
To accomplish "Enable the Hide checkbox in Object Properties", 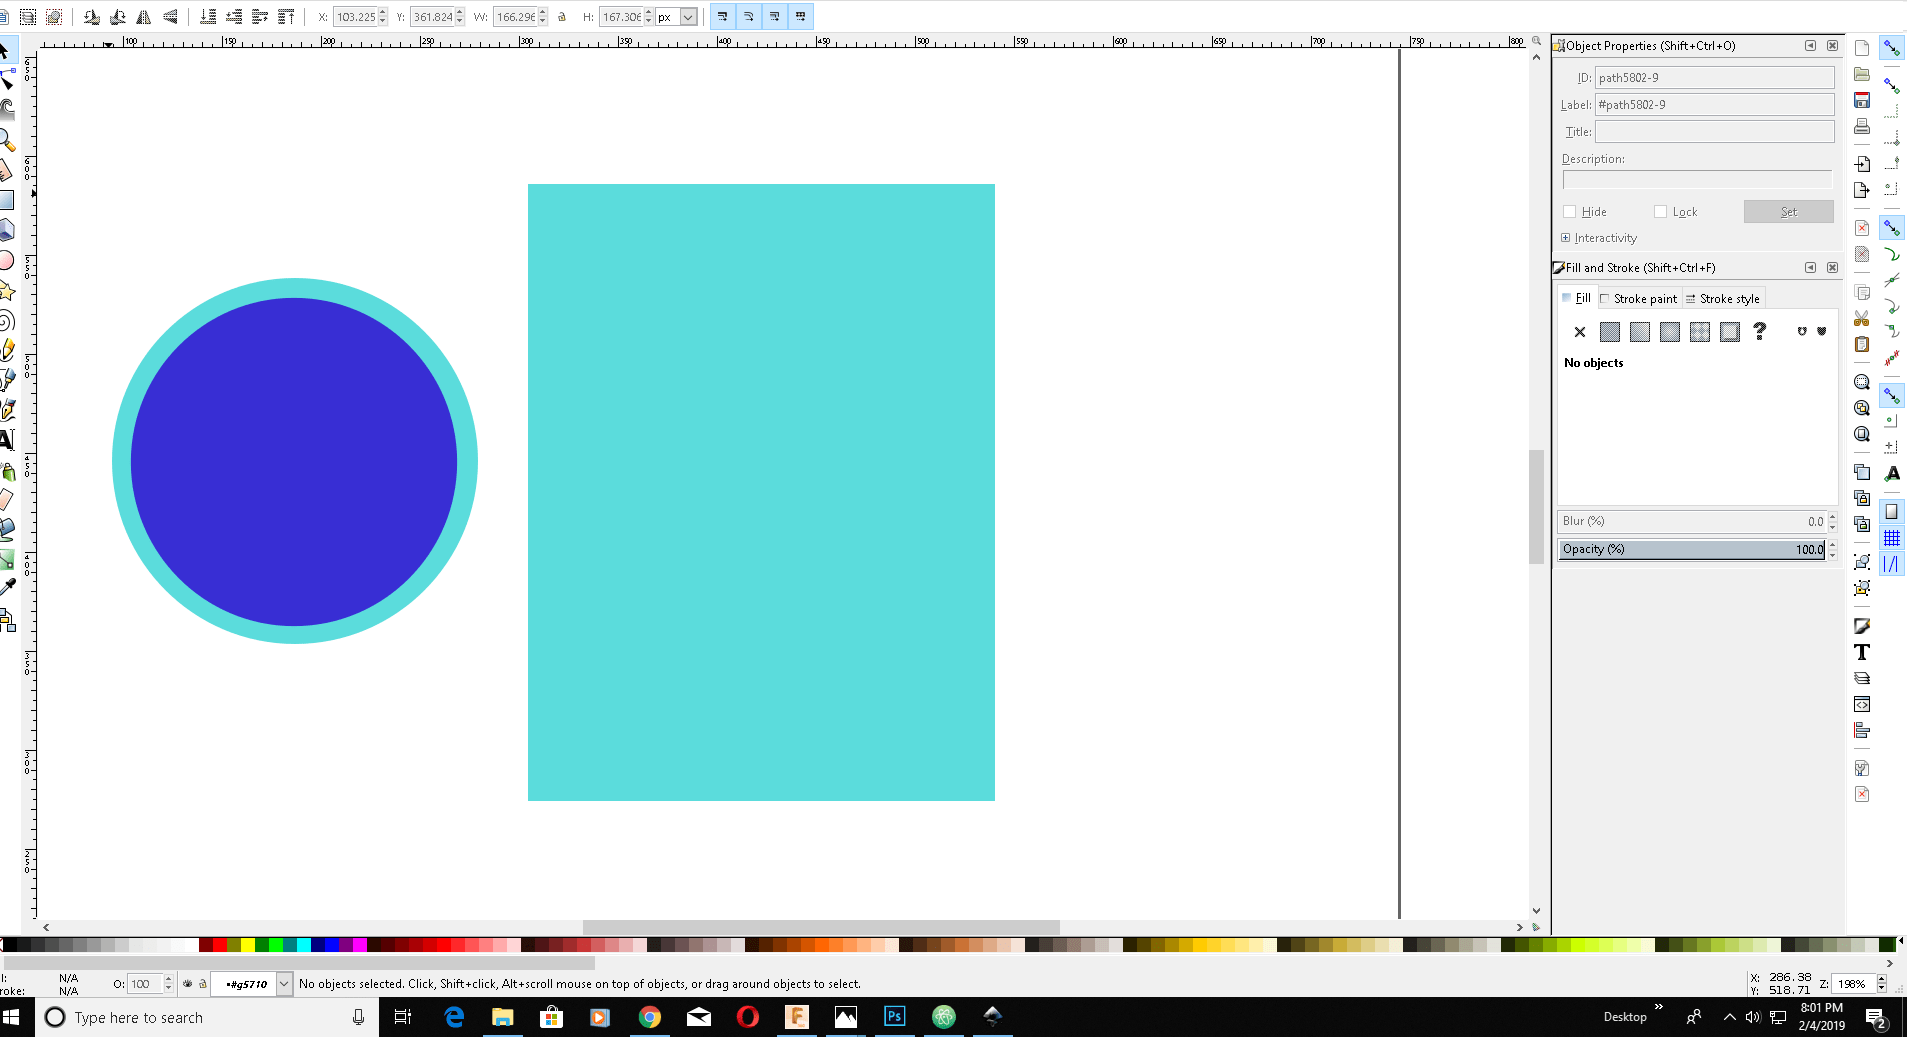I will coord(1570,212).
